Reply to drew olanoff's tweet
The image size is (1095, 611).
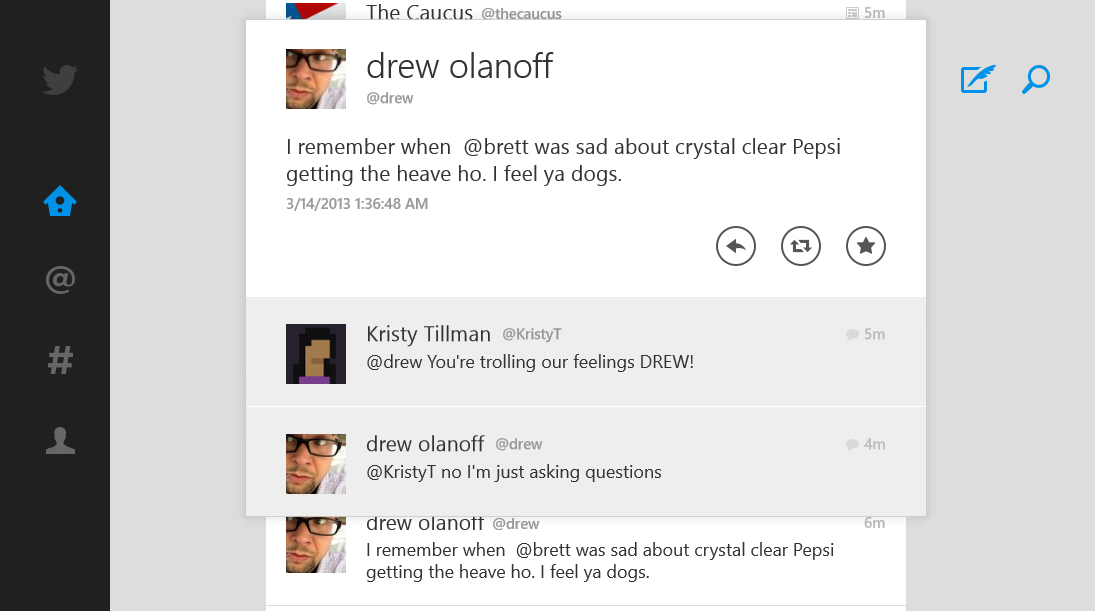[x=736, y=246]
